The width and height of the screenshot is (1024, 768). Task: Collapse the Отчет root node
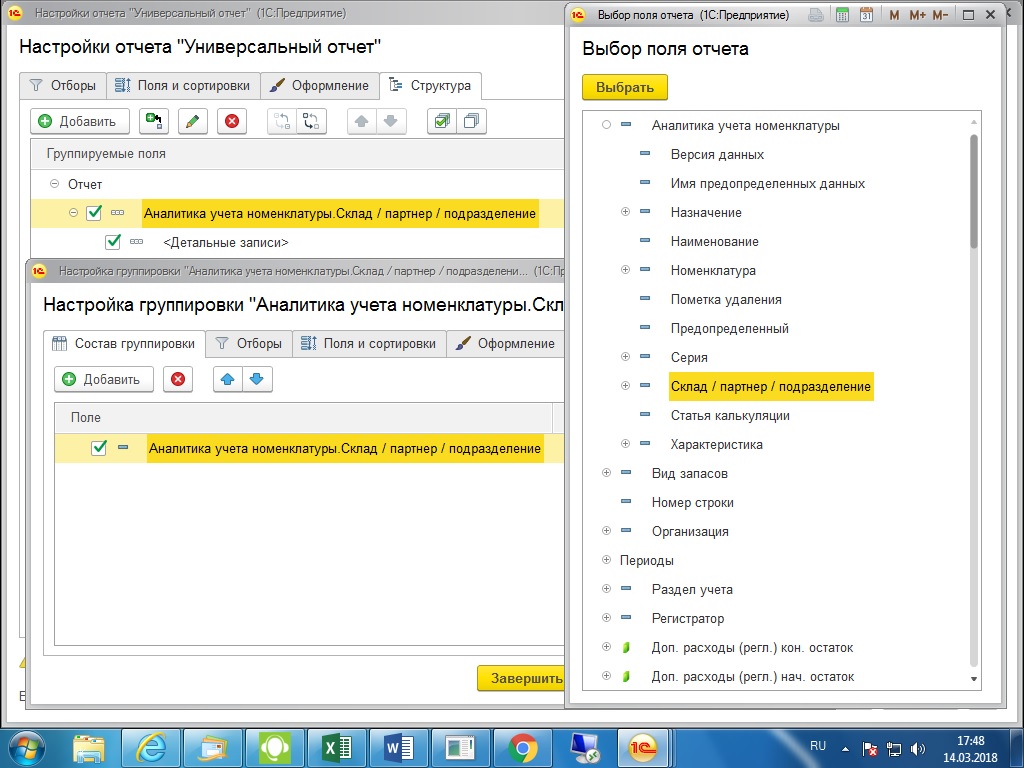pos(54,184)
